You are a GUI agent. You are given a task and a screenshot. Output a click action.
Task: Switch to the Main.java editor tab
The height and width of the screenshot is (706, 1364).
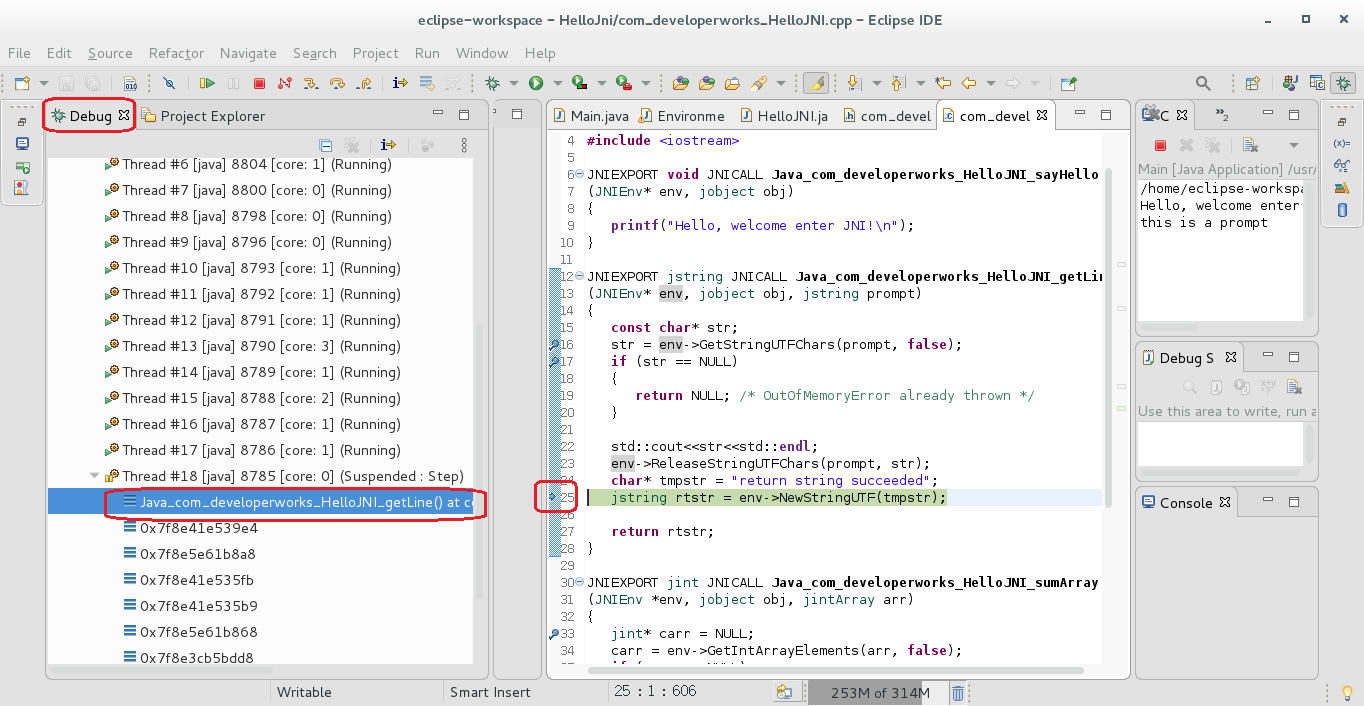tap(591, 116)
